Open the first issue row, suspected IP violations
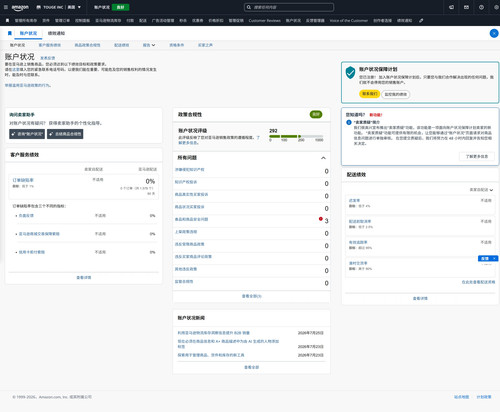Image resolution: width=500 pixels, height=412 pixels. pos(251,170)
